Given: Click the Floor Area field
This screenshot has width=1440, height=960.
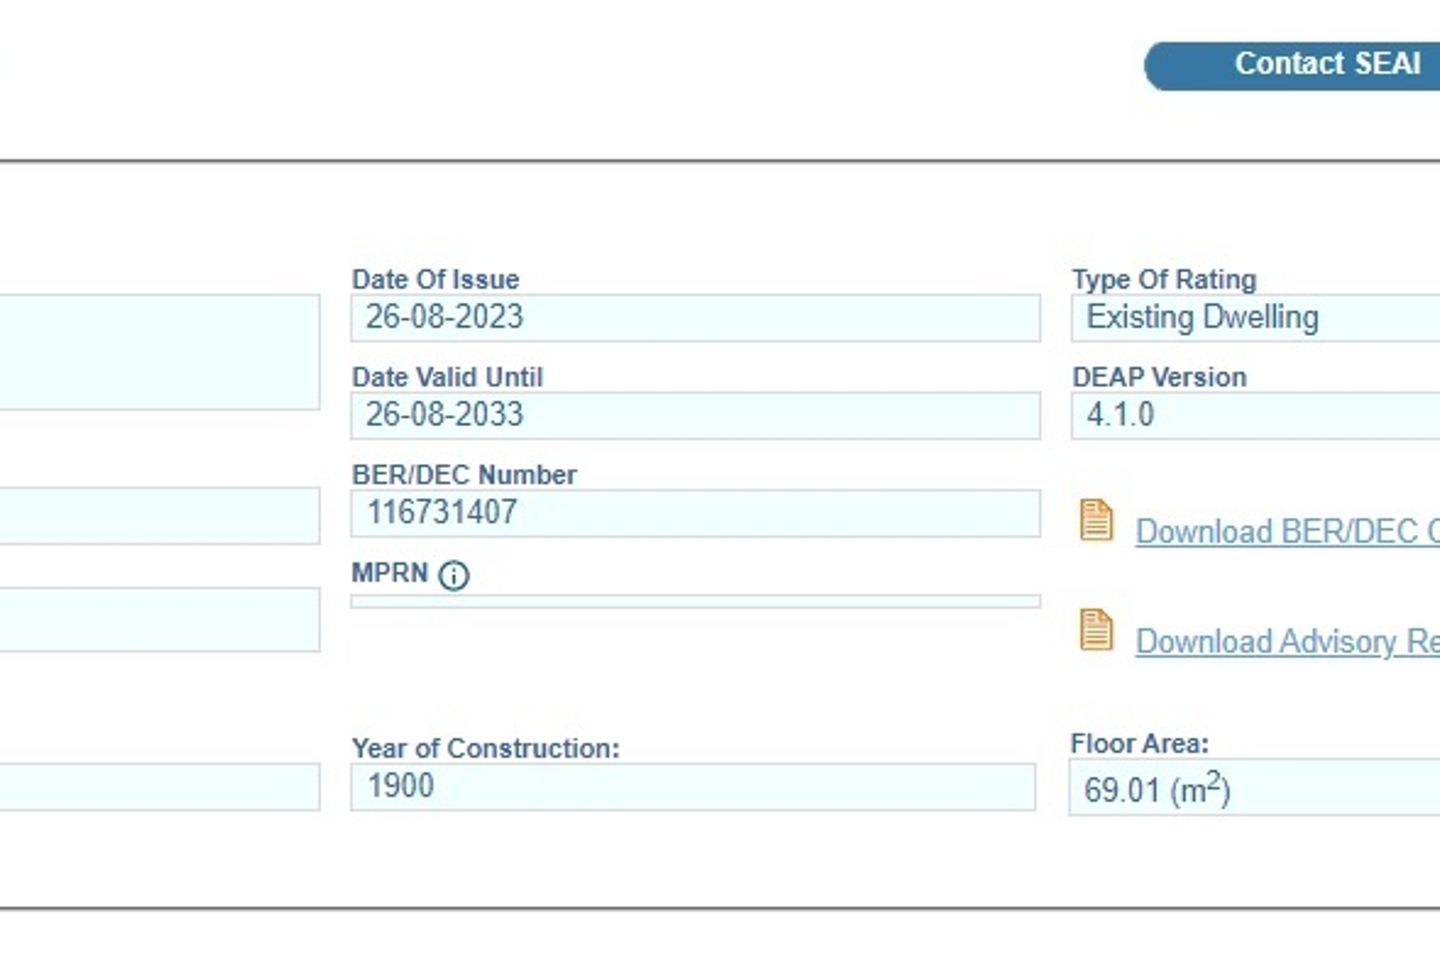Looking at the screenshot, I should 1254,789.
